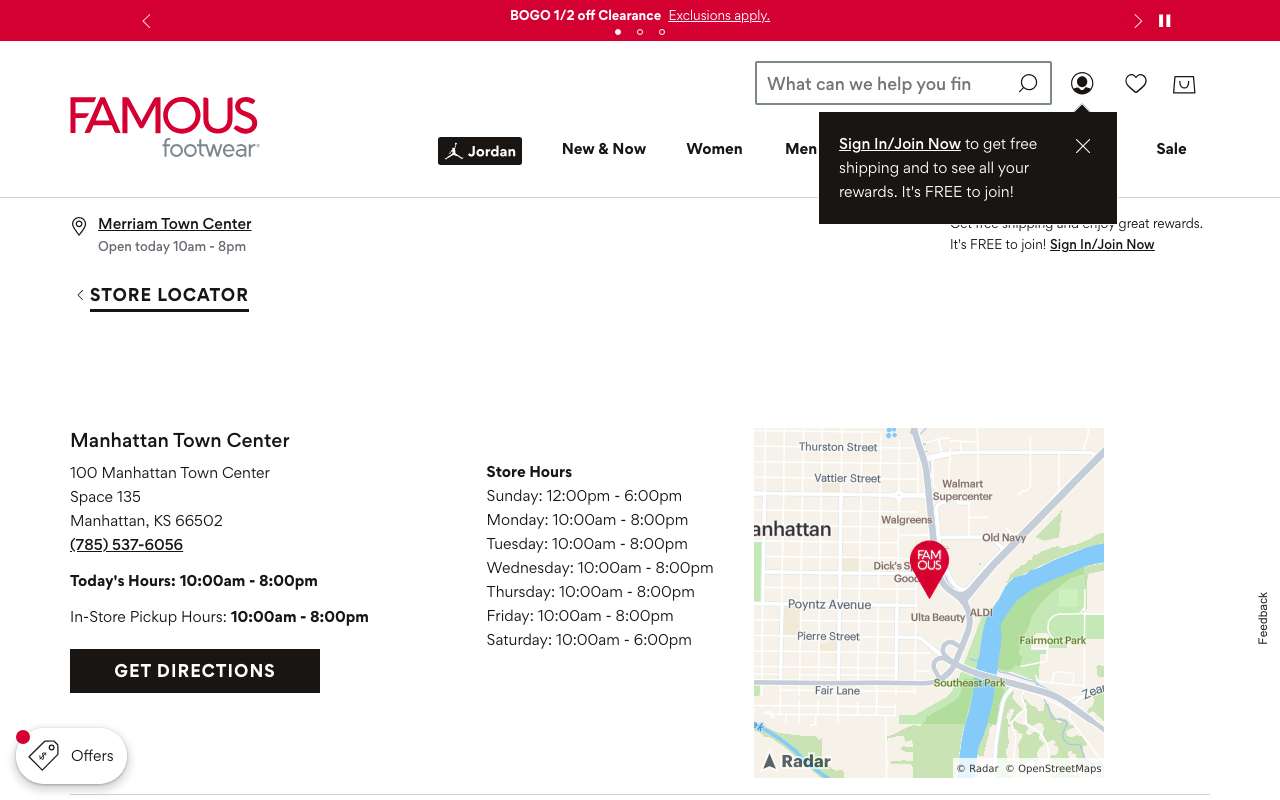
Task: Call the store phone number link
Action: tap(127, 545)
